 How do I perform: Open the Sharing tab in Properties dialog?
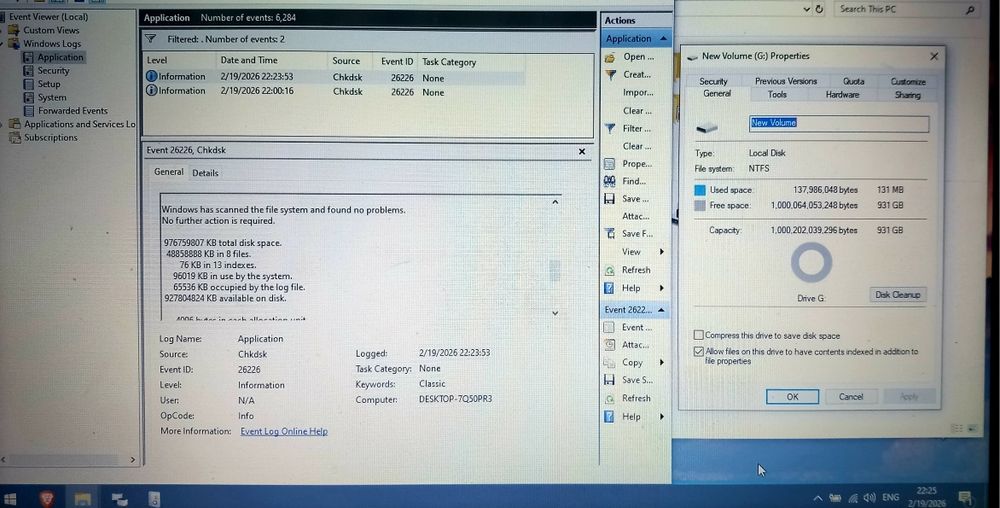click(x=907, y=95)
